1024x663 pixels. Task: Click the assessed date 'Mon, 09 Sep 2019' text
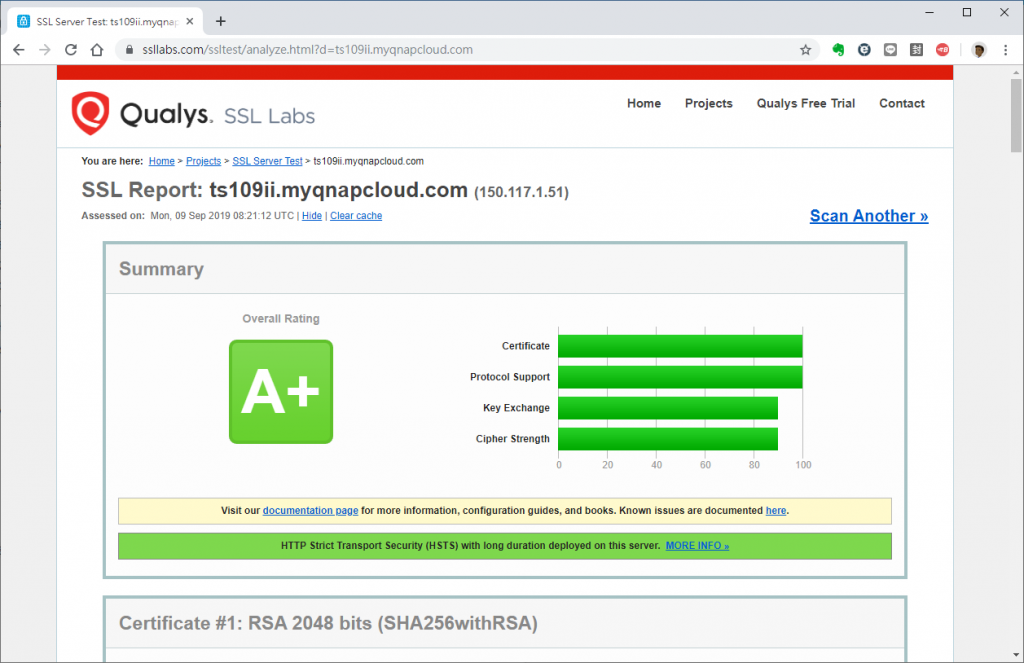point(222,216)
